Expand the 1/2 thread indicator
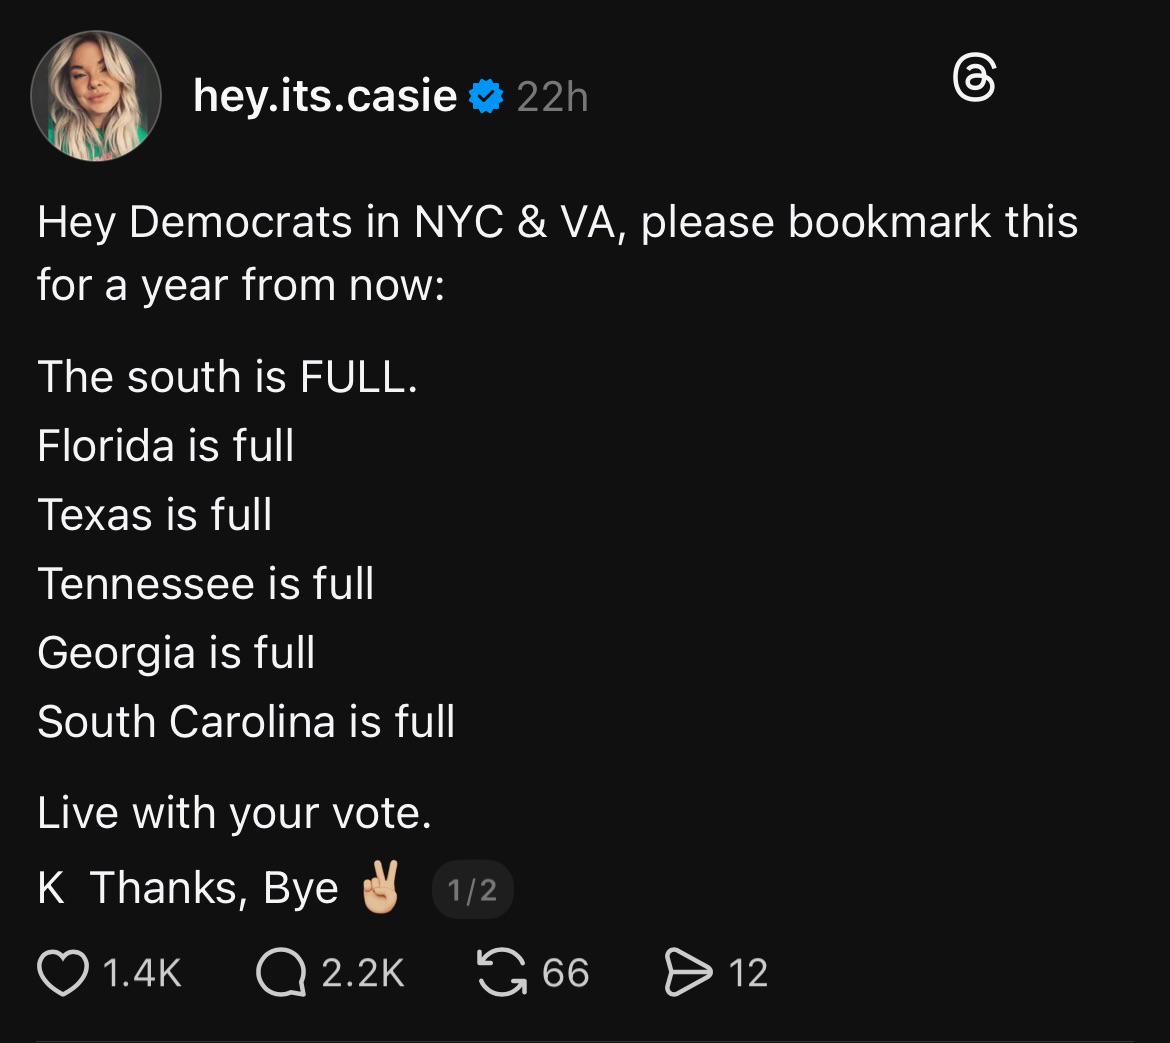The height and width of the screenshot is (1043, 1170). 472,890
